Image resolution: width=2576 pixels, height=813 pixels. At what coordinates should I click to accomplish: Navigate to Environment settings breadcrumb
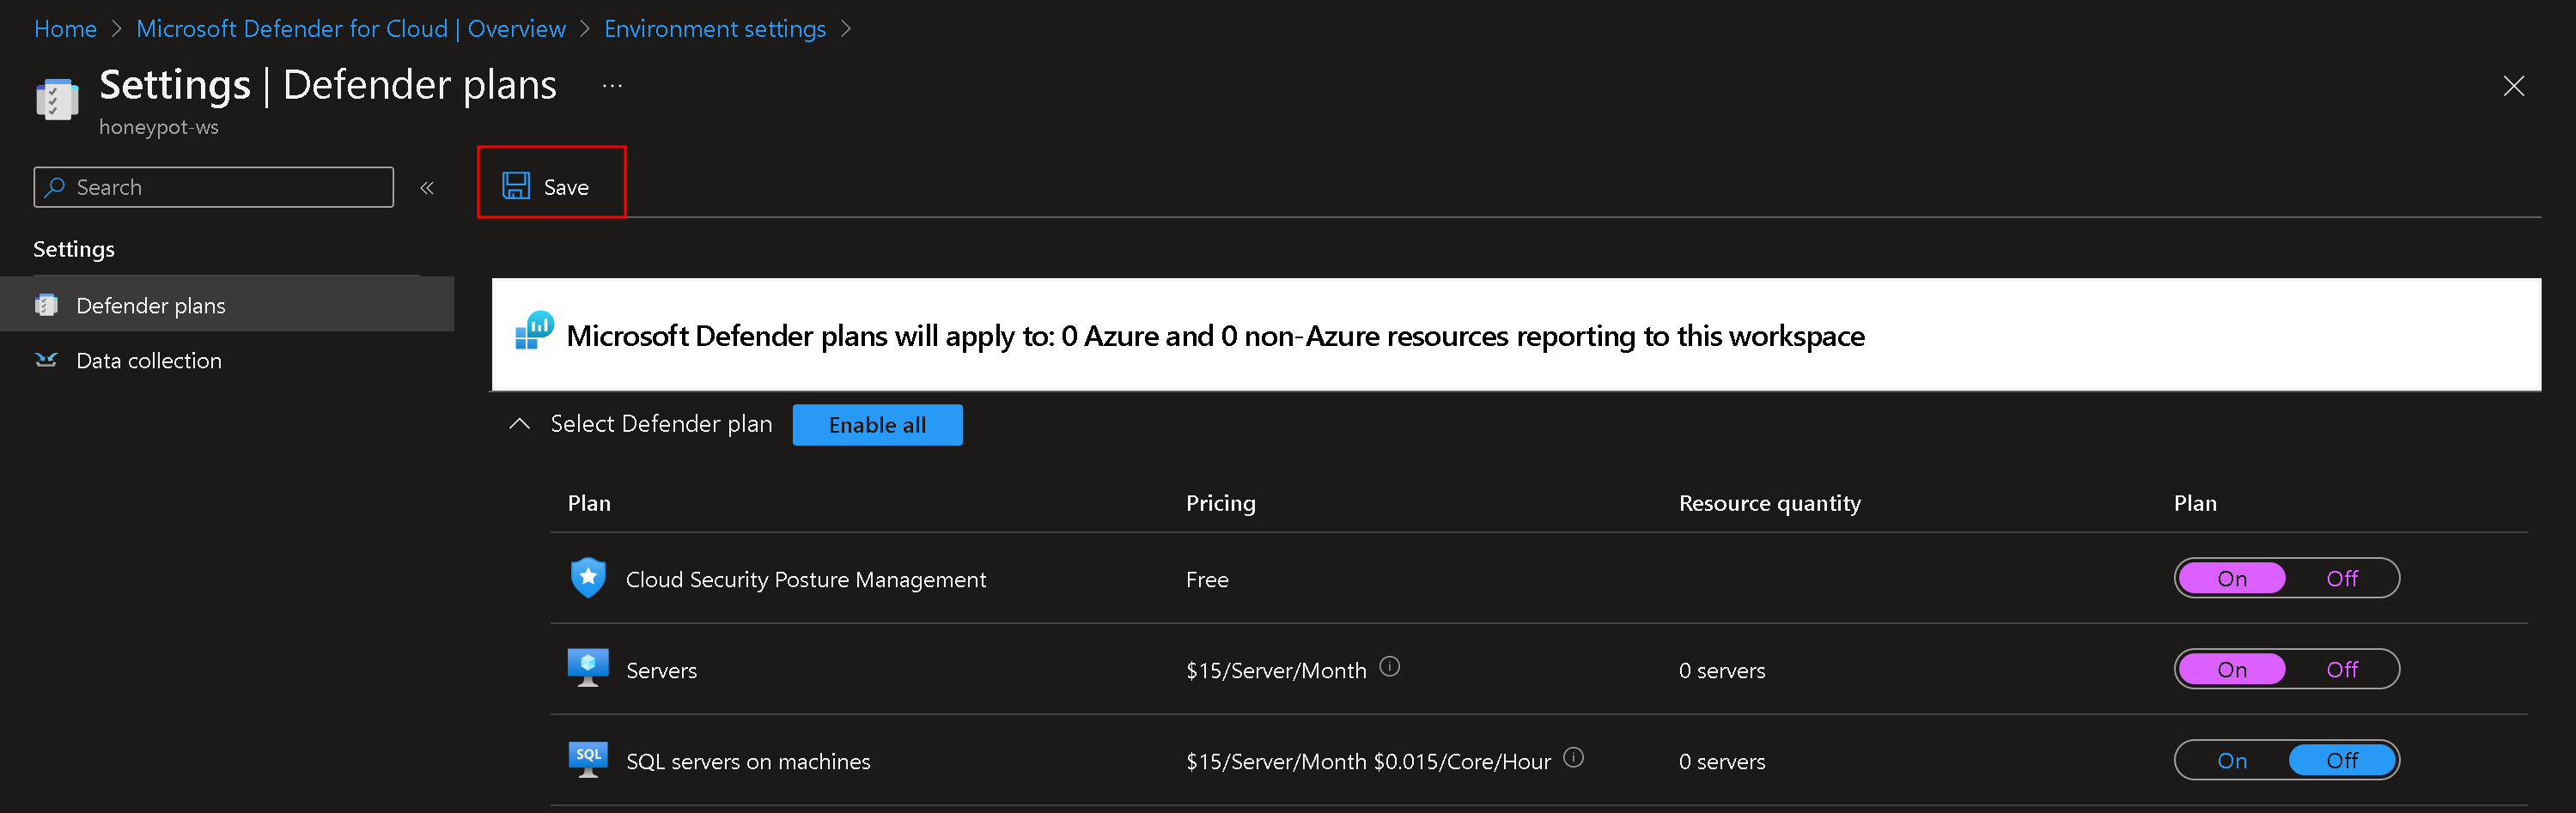[714, 29]
